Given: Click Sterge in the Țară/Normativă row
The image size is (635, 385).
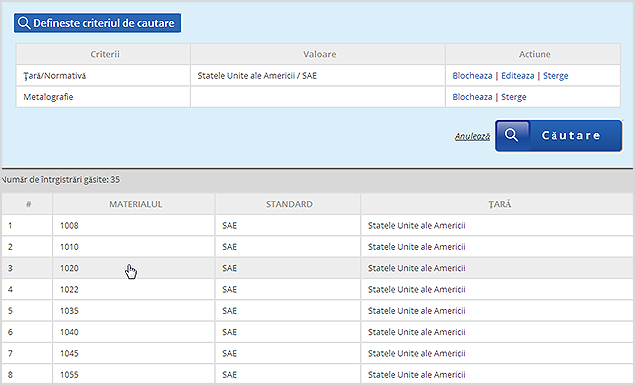Looking at the screenshot, I should click(556, 76).
